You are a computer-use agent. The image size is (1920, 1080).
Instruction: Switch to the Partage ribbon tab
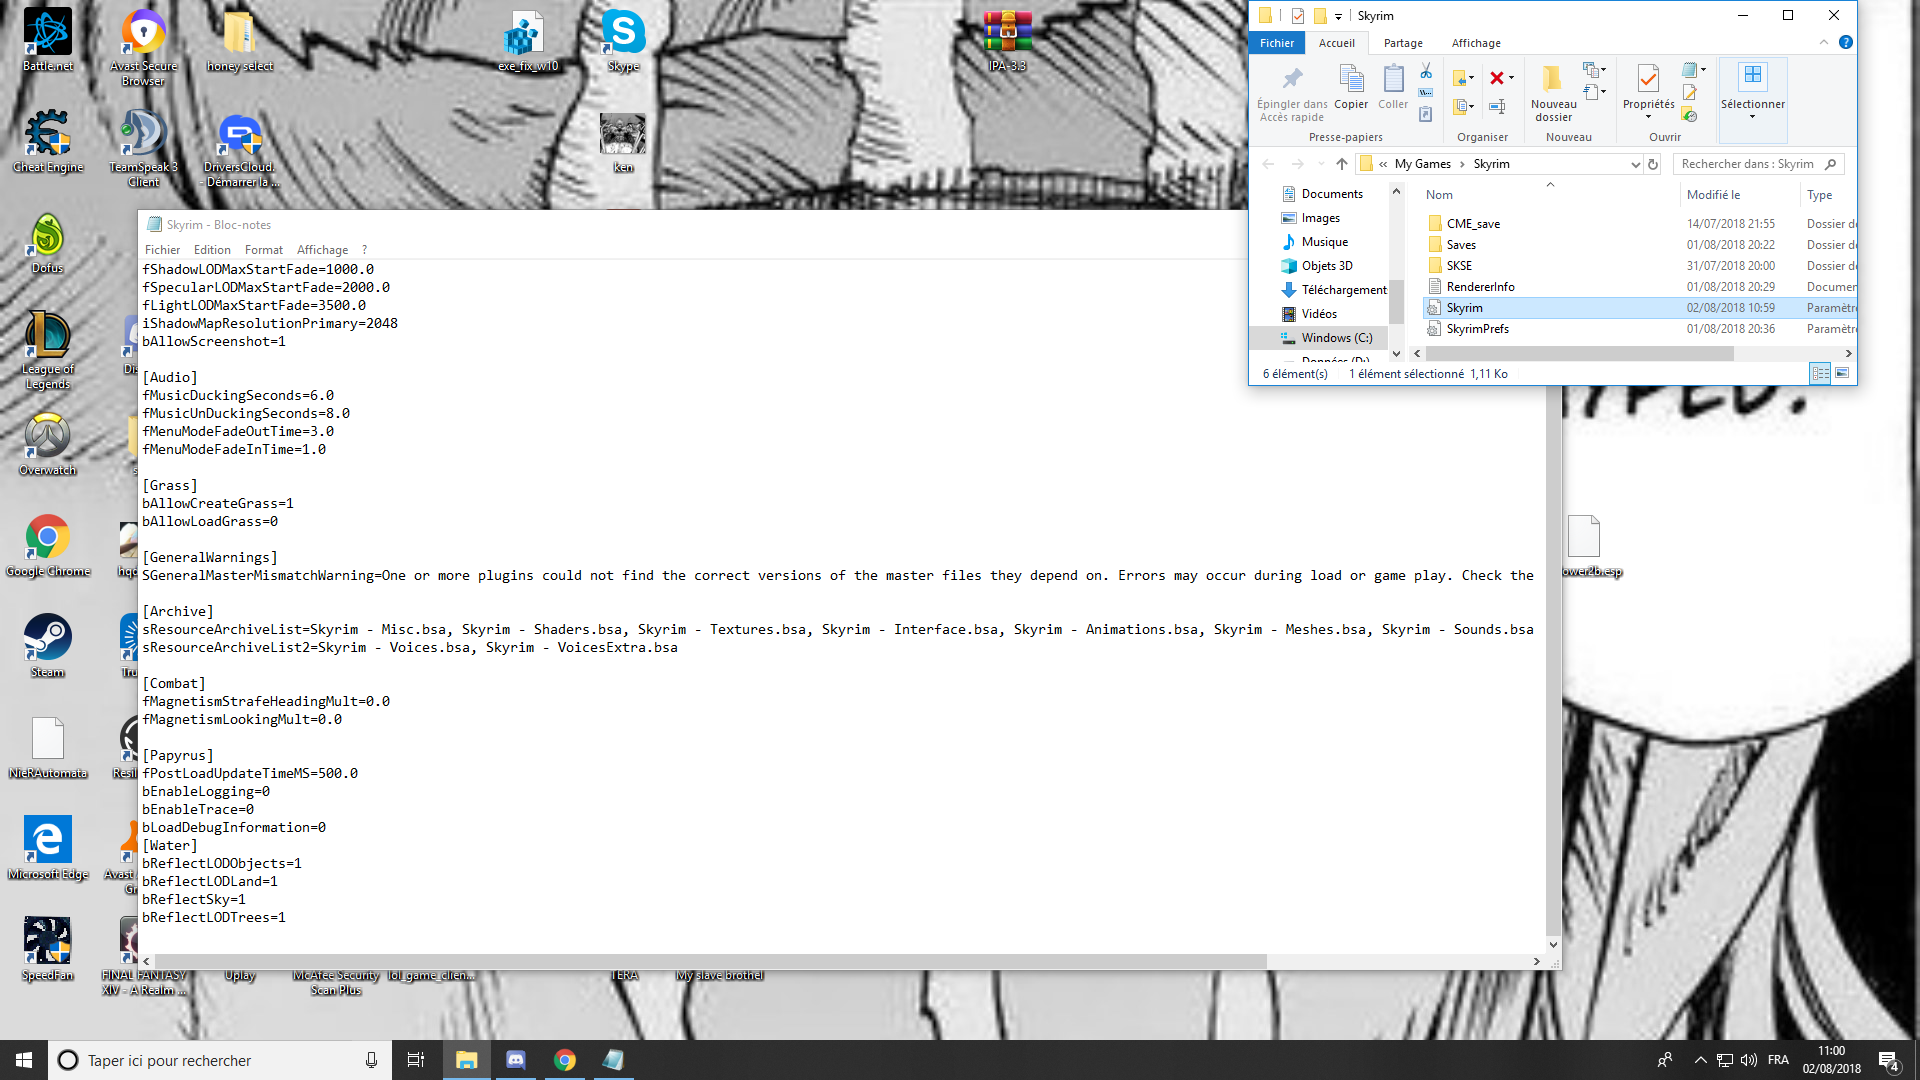tap(1403, 43)
